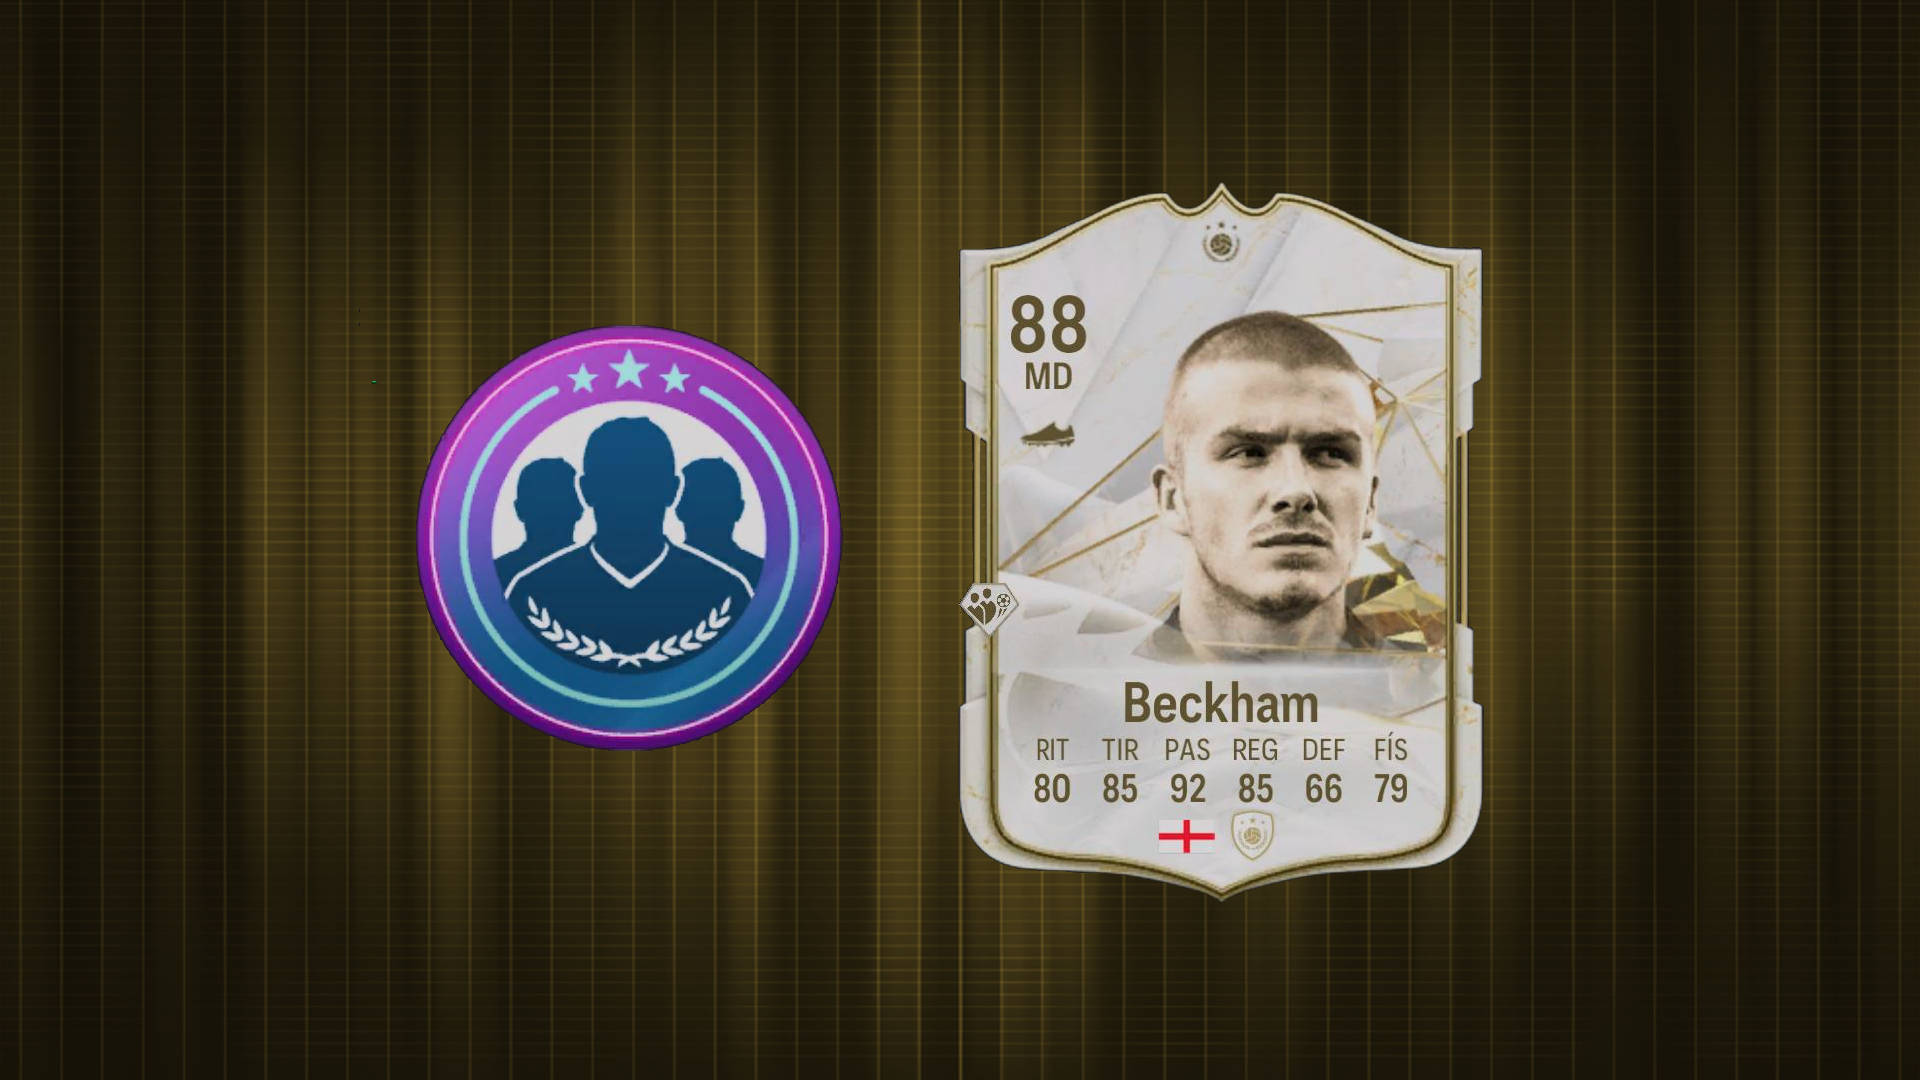Click the Icon crest beside the flag
The height and width of the screenshot is (1080, 1920).
pos(1251,835)
